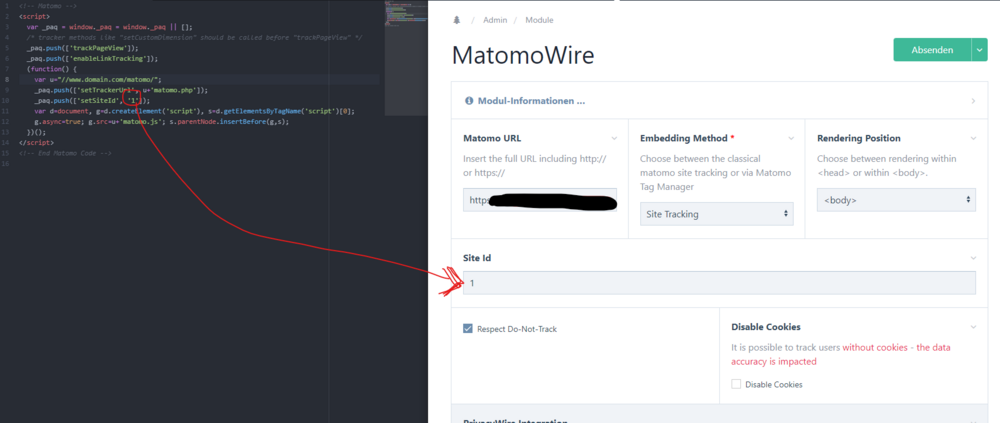Screen dimensions: 1000x423
Task: Click the Matomo URL input field
Action: tap(540, 200)
